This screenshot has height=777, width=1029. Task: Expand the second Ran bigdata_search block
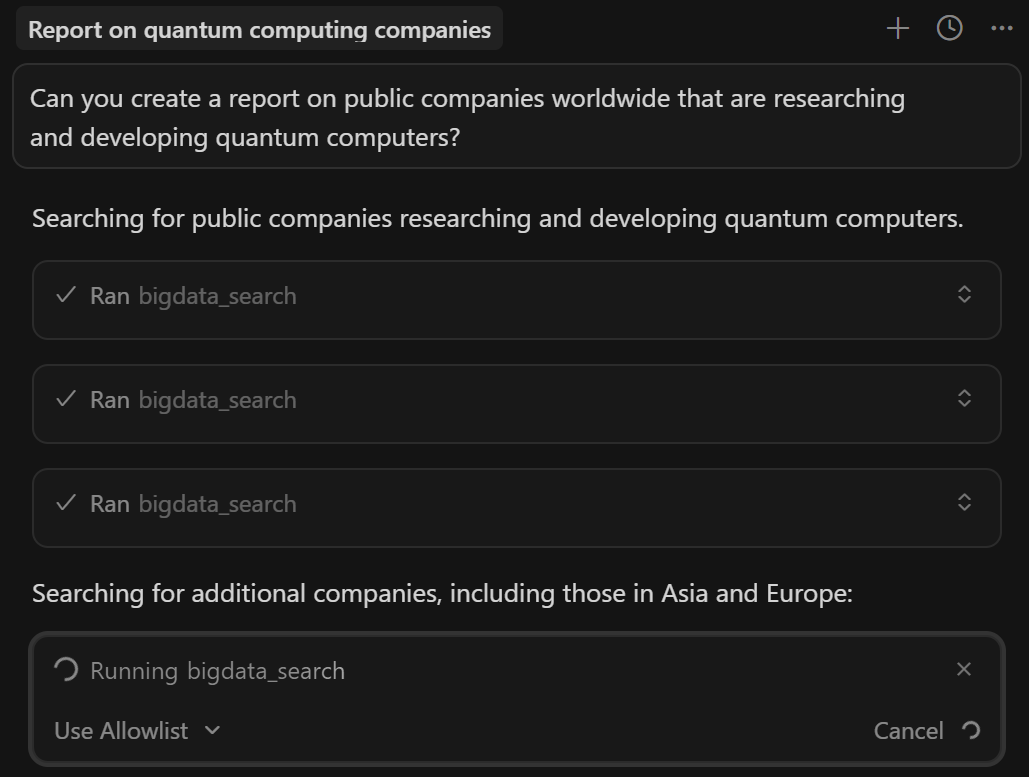pyautogui.click(x=964, y=397)
